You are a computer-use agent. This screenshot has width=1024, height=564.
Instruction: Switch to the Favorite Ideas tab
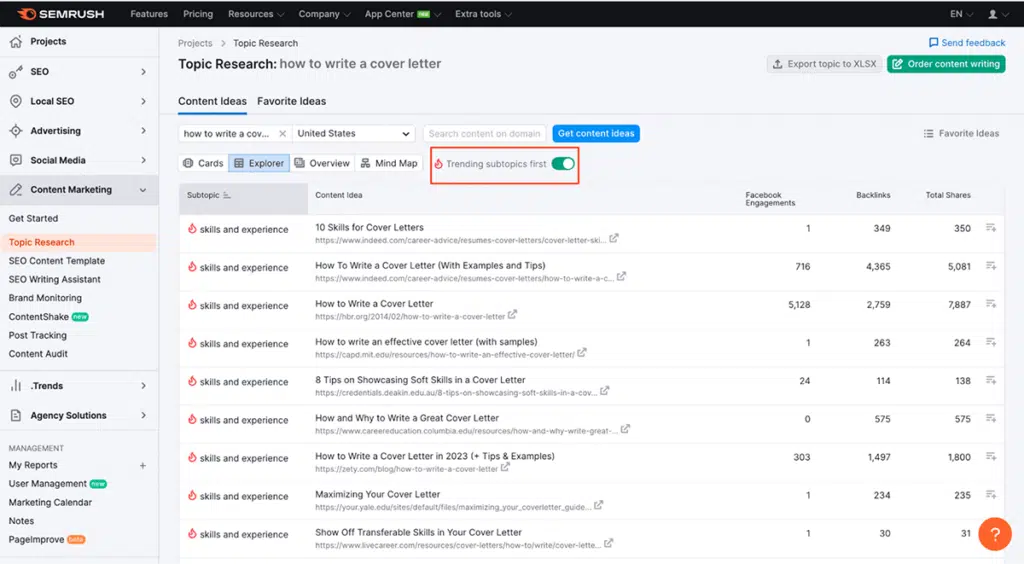coord(291,101)
